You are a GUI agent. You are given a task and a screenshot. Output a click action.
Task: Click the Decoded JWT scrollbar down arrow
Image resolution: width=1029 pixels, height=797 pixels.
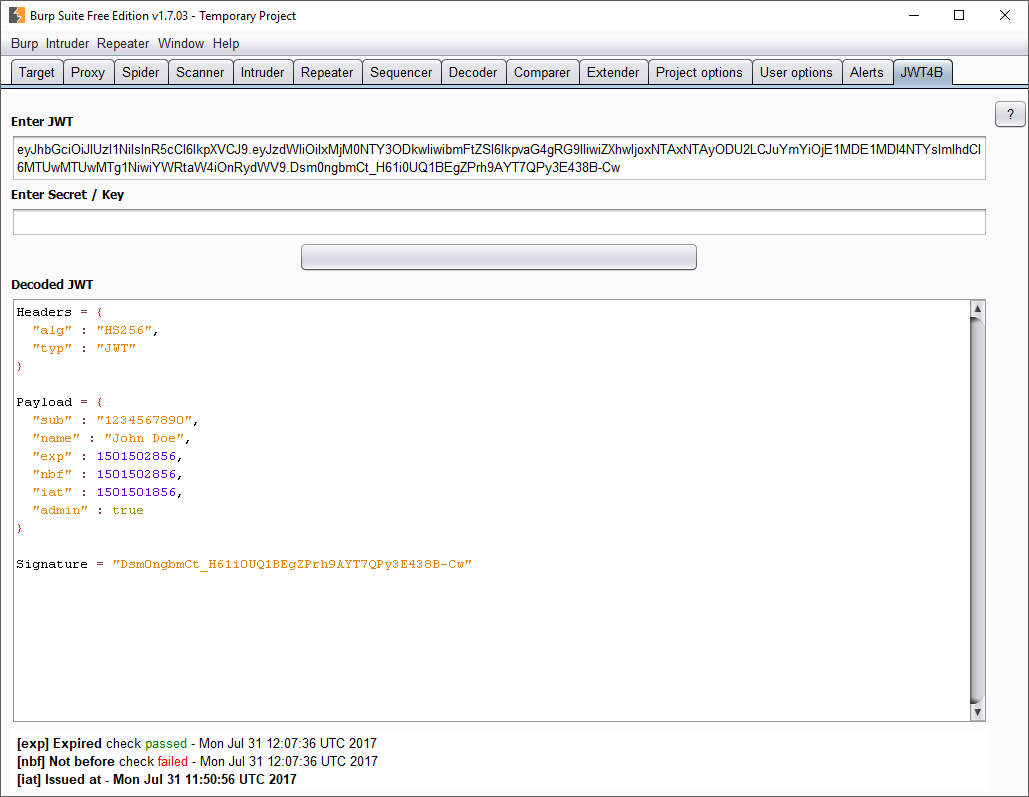tap(977, 712)
